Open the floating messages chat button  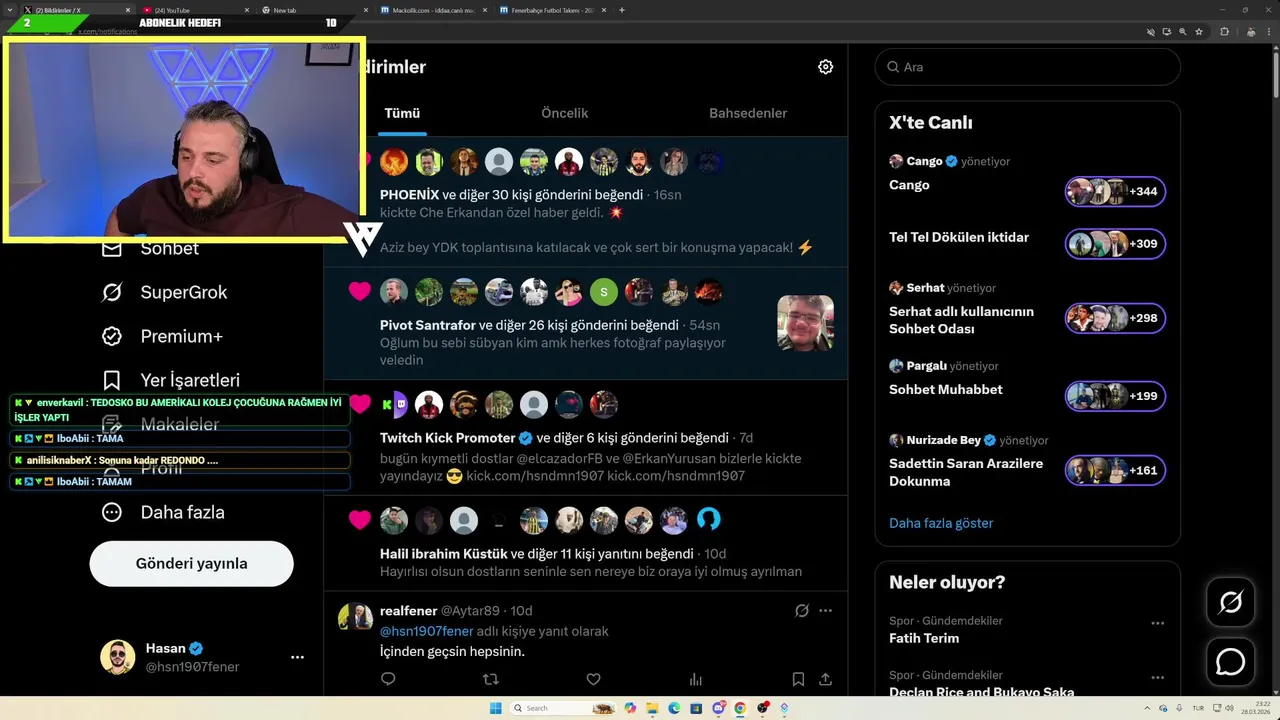click(1230, 662)
